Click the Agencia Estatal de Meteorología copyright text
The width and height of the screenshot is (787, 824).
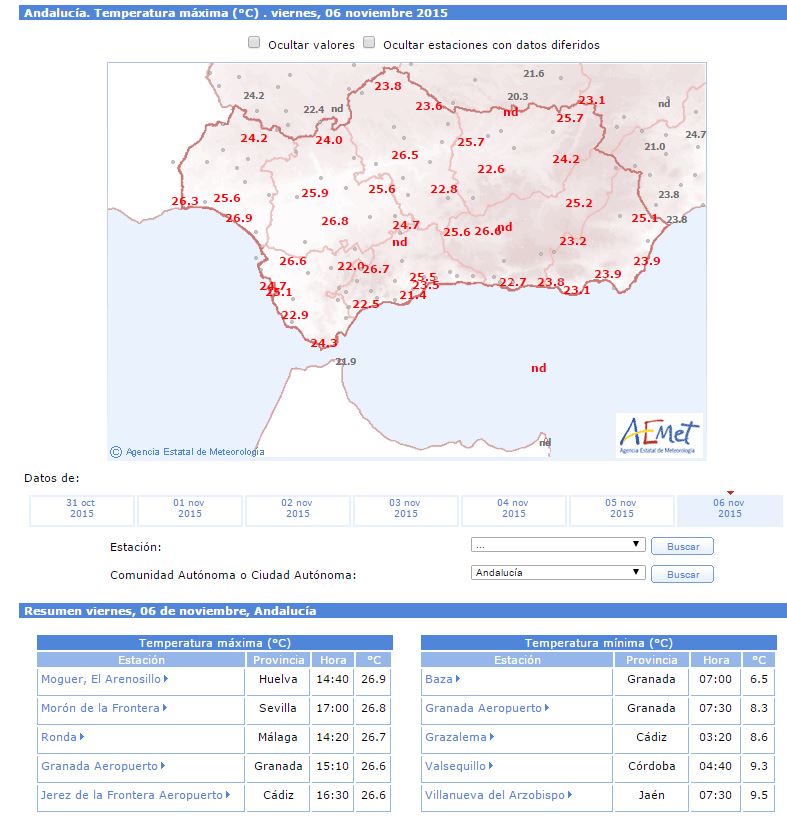pyautogui.click(x=187, y=452)
